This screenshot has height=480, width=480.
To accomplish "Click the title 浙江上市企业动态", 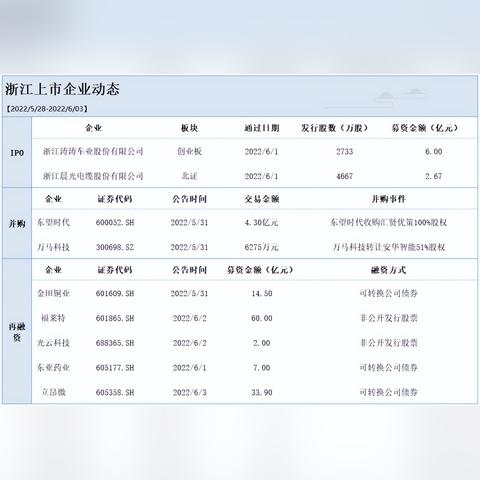I will tap(62, 89).
